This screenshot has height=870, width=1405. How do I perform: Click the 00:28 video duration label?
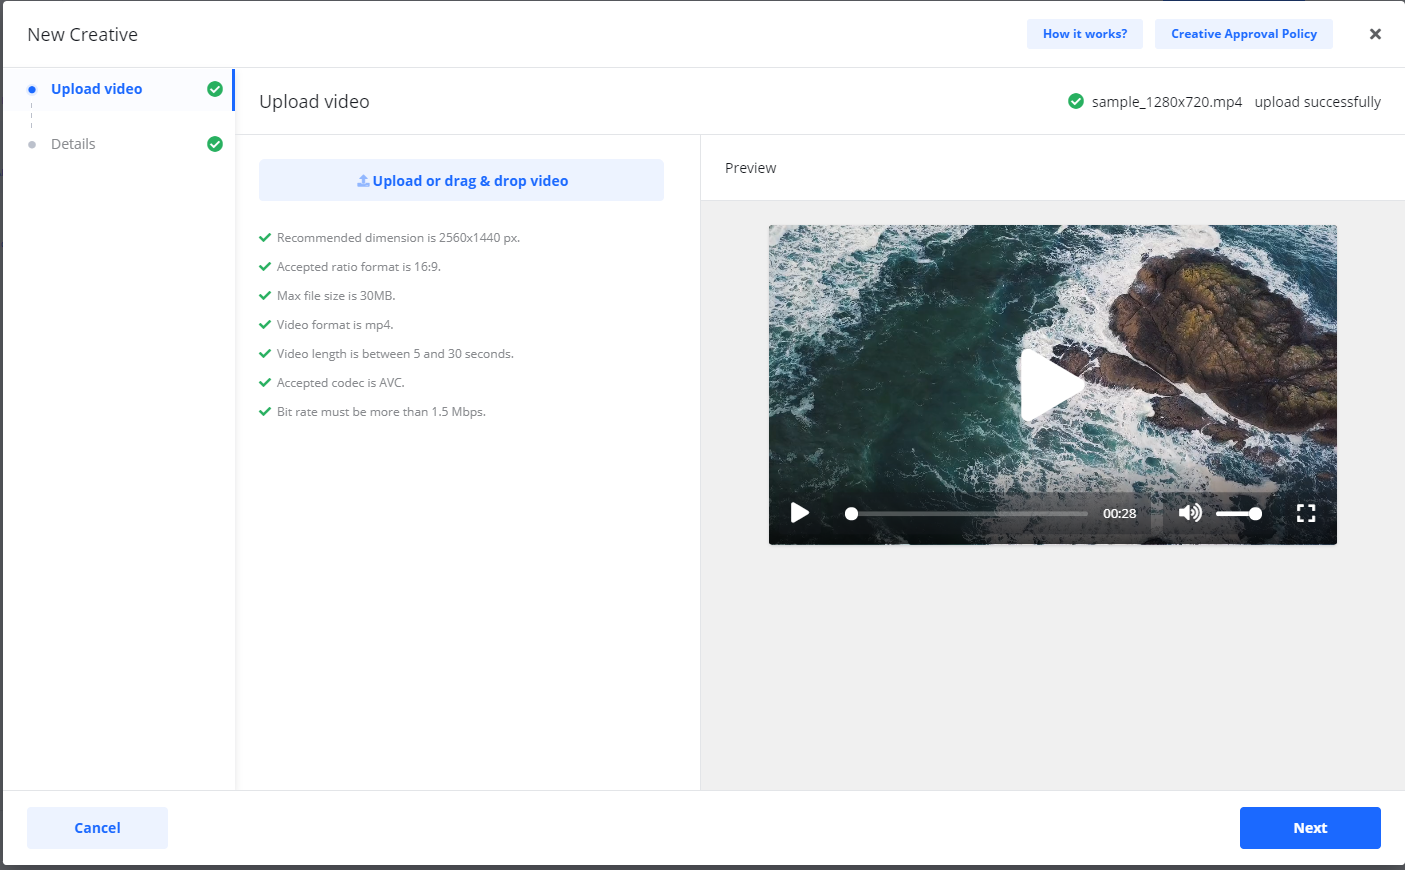tap(1119, 514)
